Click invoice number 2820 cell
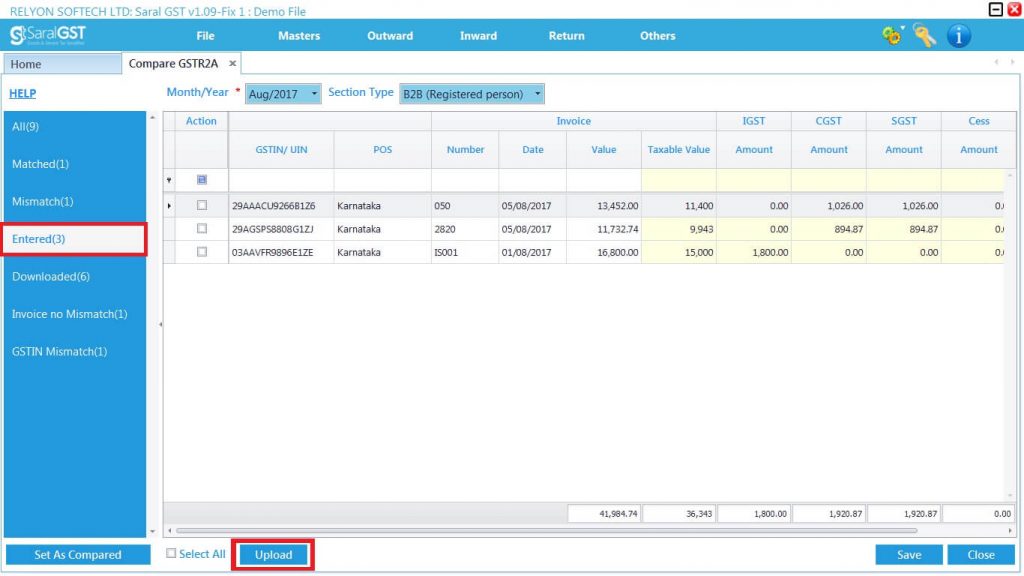This screenshot has height=576, width=1024. coord(465,229)
